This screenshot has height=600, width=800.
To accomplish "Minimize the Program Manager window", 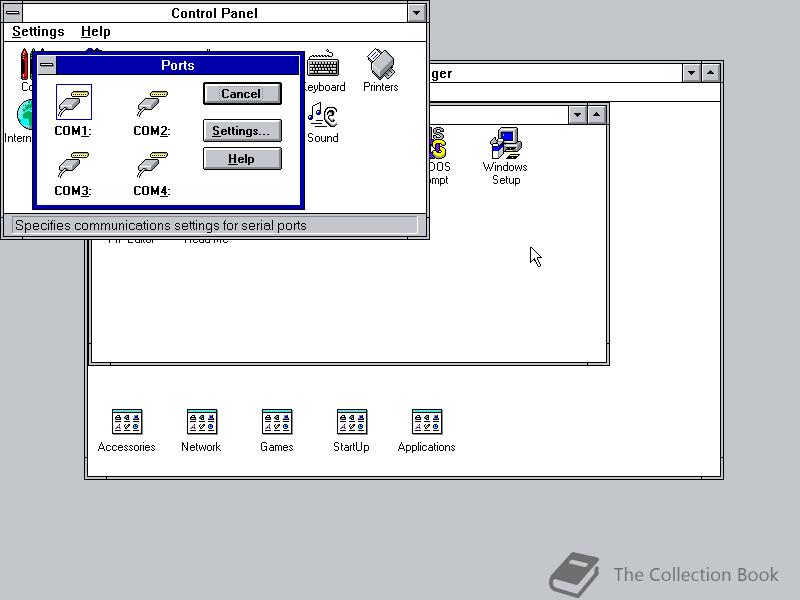I will (691, 73).
